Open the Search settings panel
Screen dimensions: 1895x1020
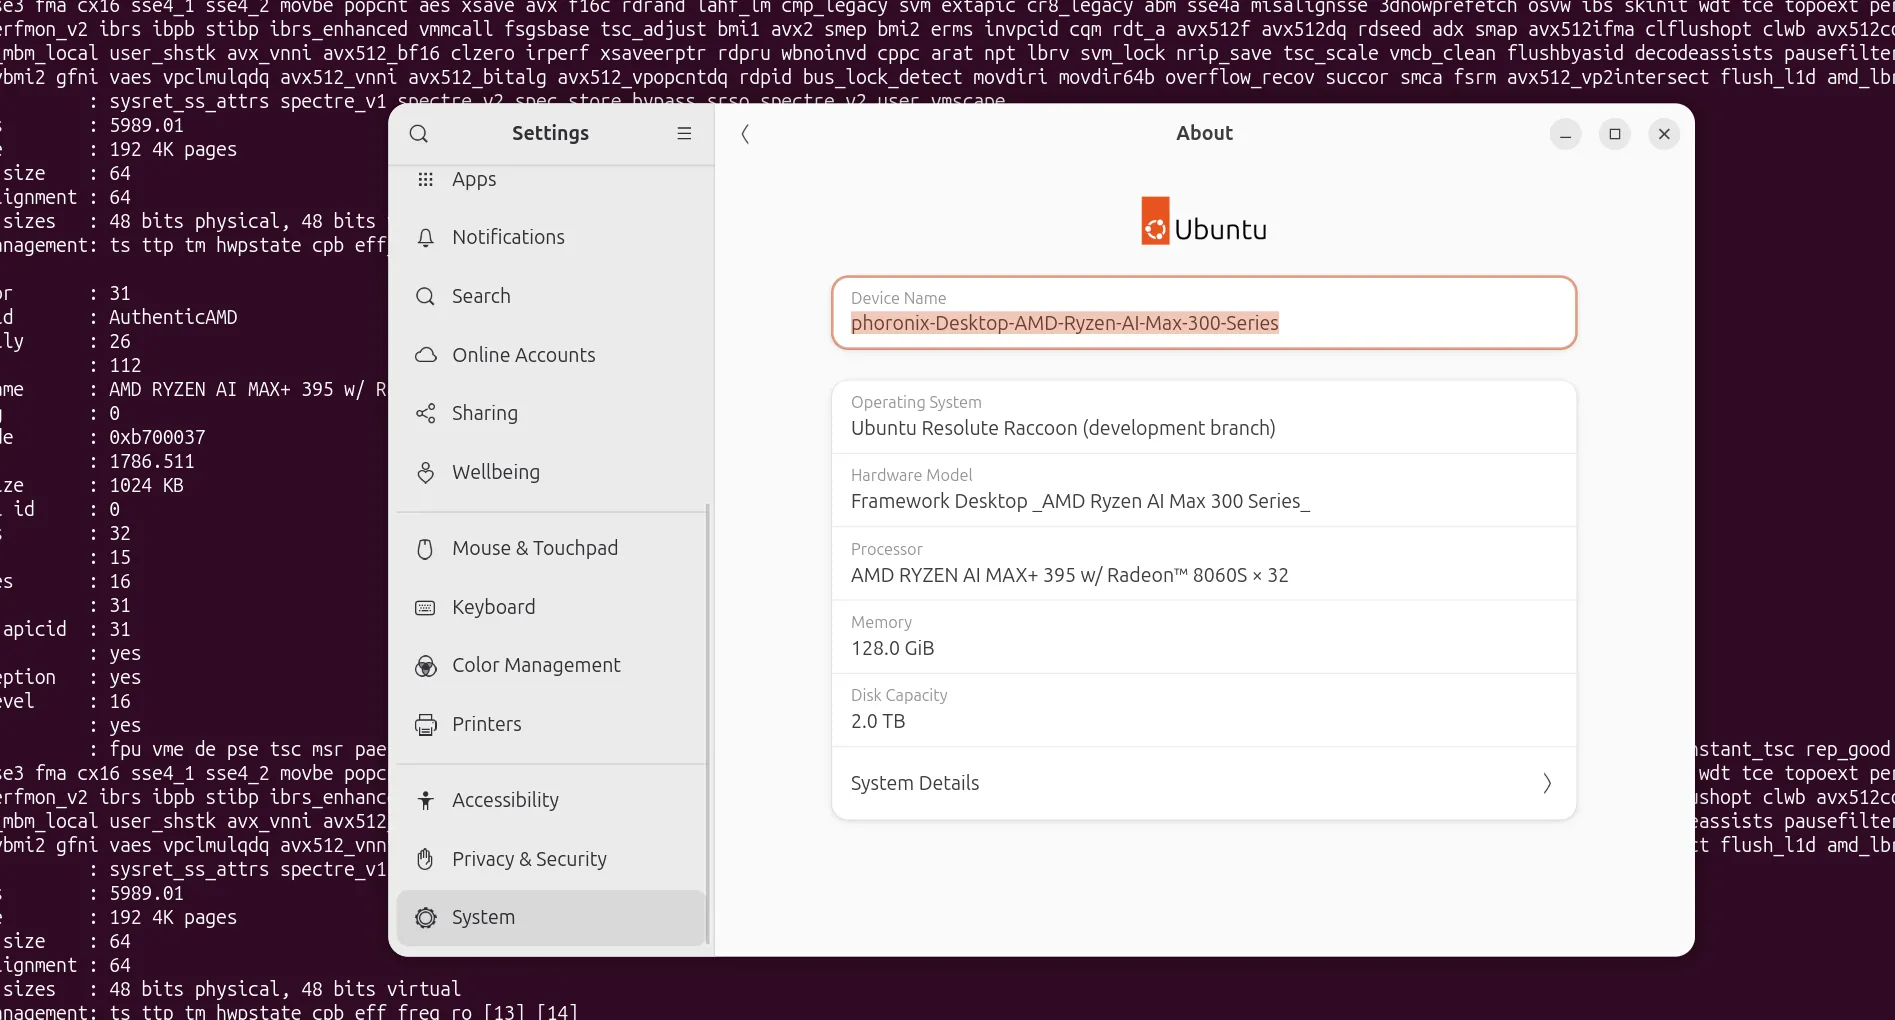tap(481, 297)
